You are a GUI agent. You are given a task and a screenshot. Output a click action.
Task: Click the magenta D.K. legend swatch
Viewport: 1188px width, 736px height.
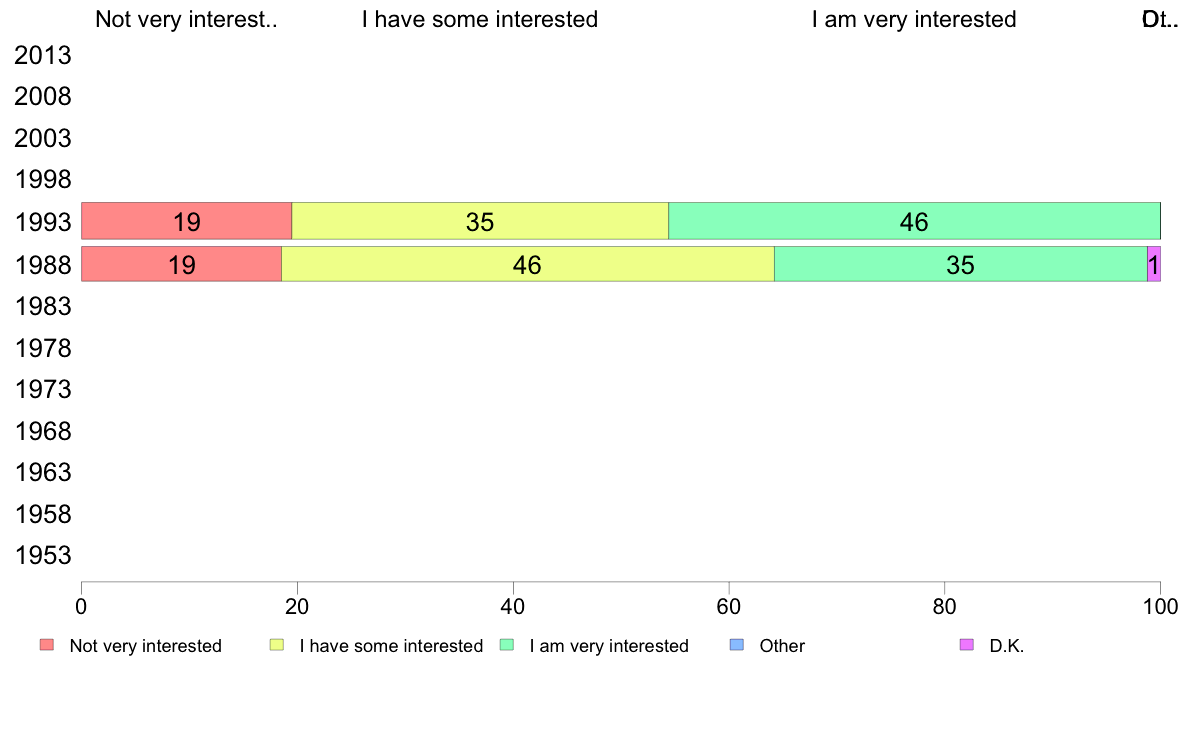967,645
